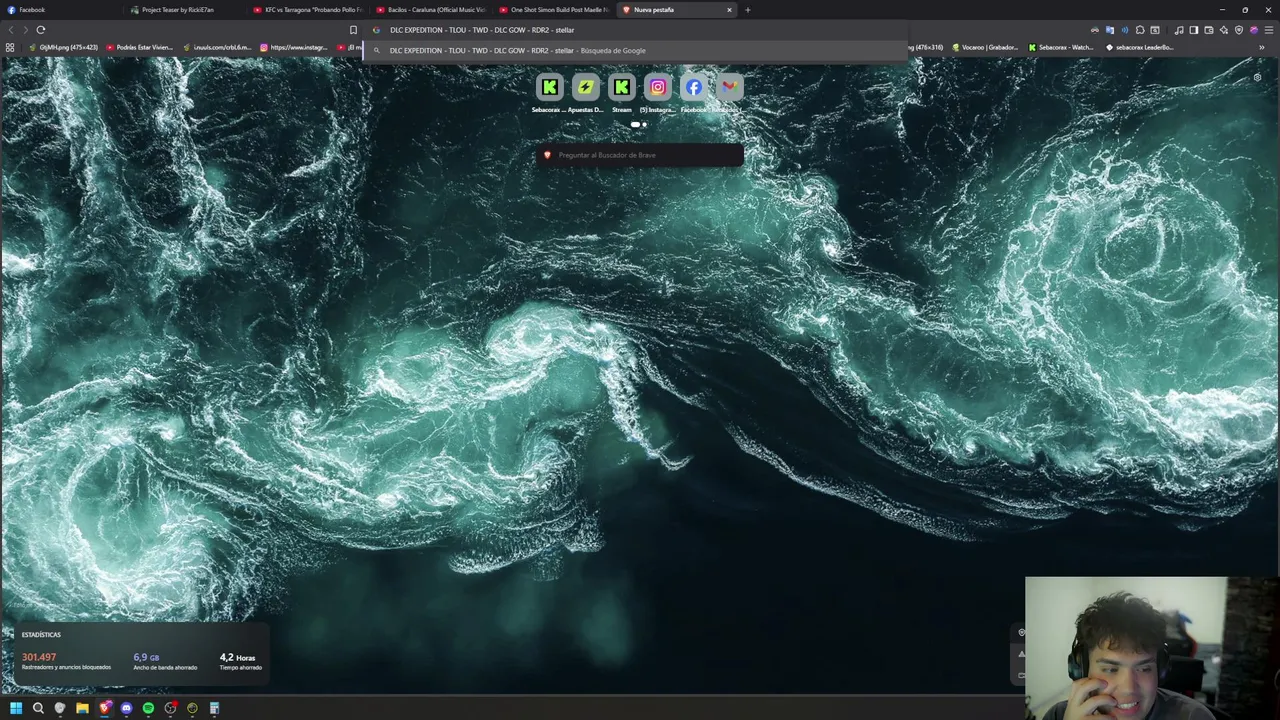Screen dimensions: 1280x720
Task: Switch to the Facebook tab
Action: coord(60,10)
